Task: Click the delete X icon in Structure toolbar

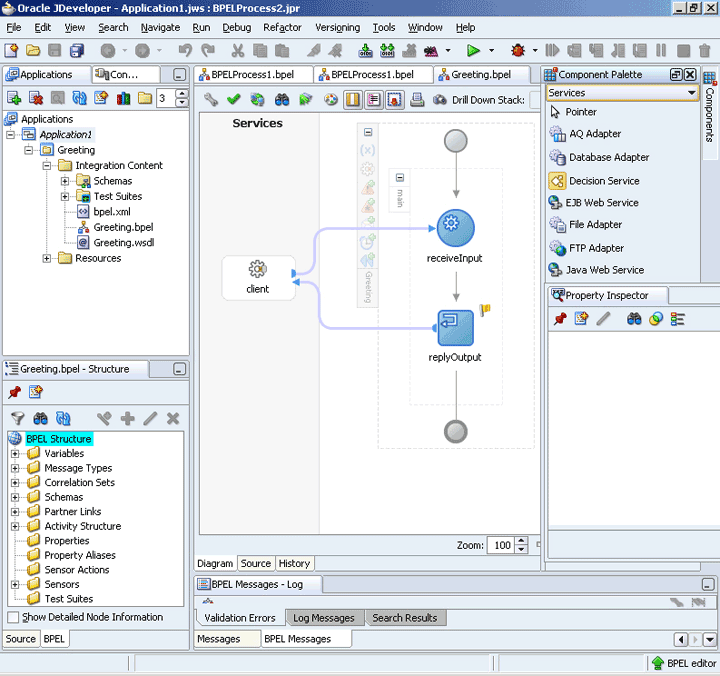Action: (173, 418)
